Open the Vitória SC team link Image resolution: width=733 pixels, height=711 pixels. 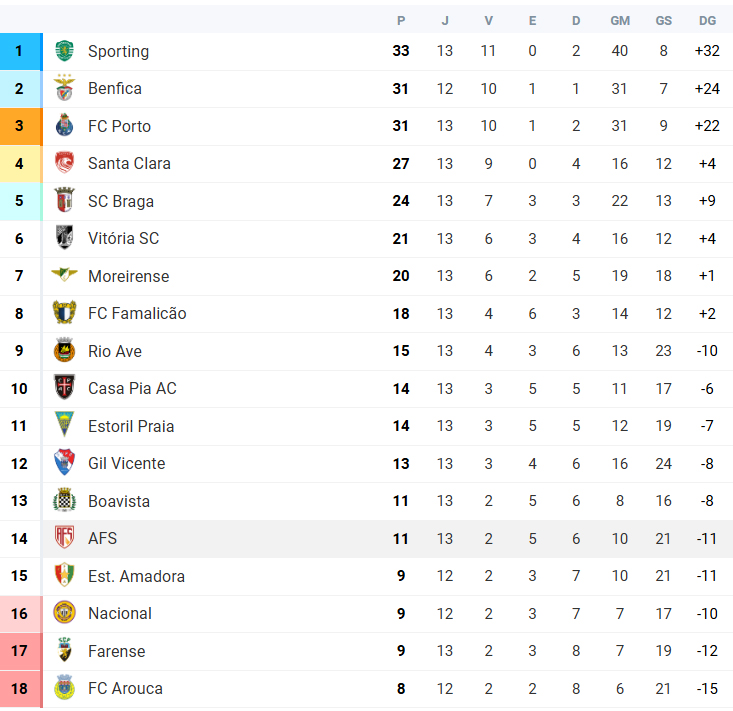(x=123, y=238)
